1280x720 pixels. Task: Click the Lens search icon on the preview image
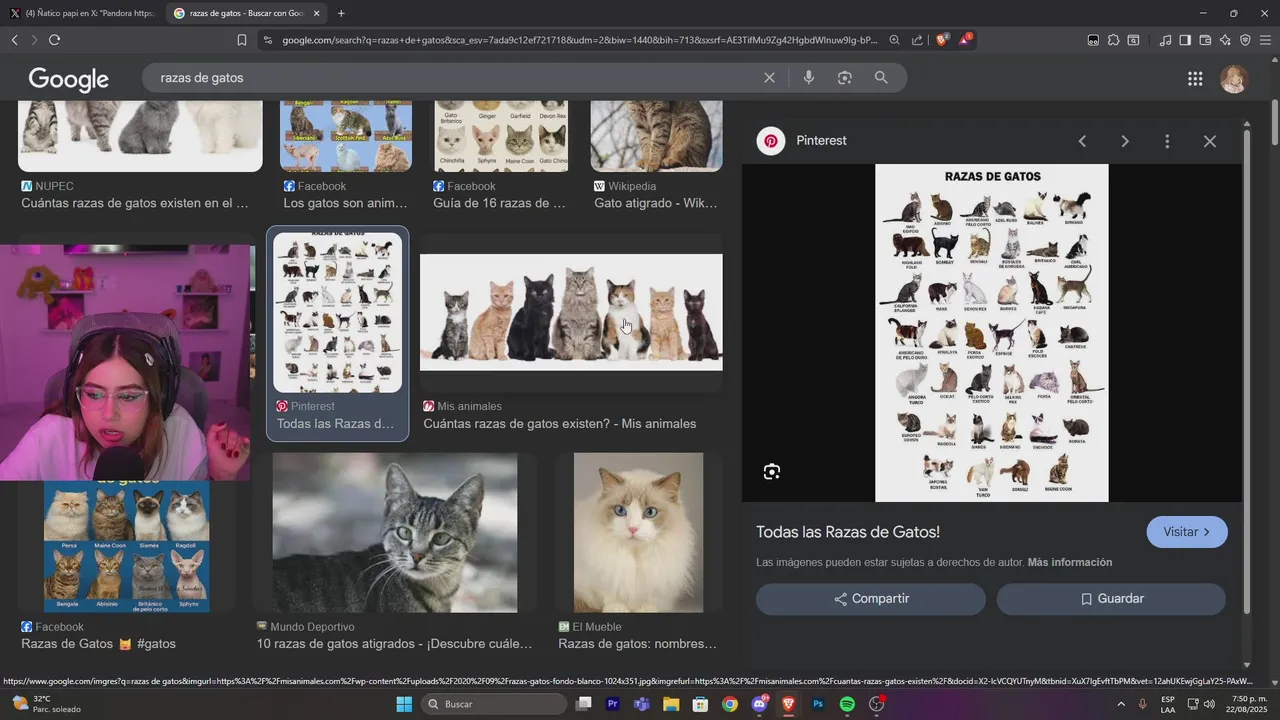(x=772, y=472)
